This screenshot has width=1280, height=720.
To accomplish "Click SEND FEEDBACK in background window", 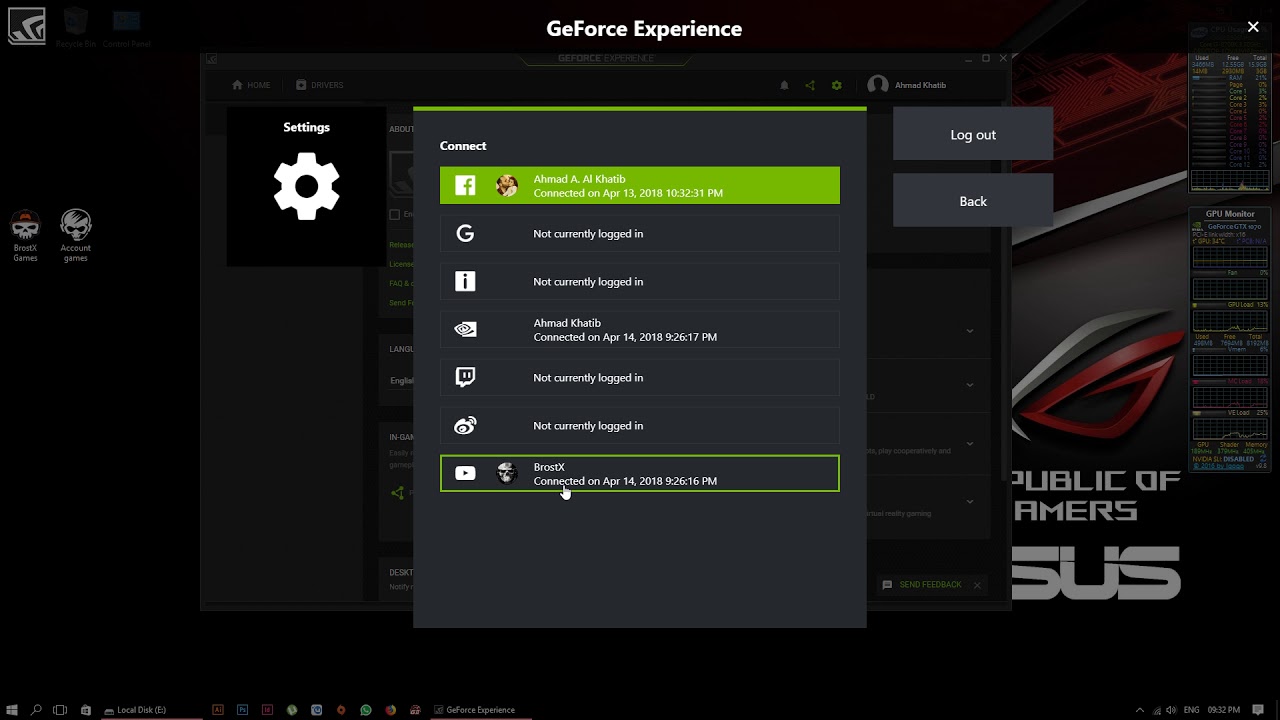I will (922, 585).
